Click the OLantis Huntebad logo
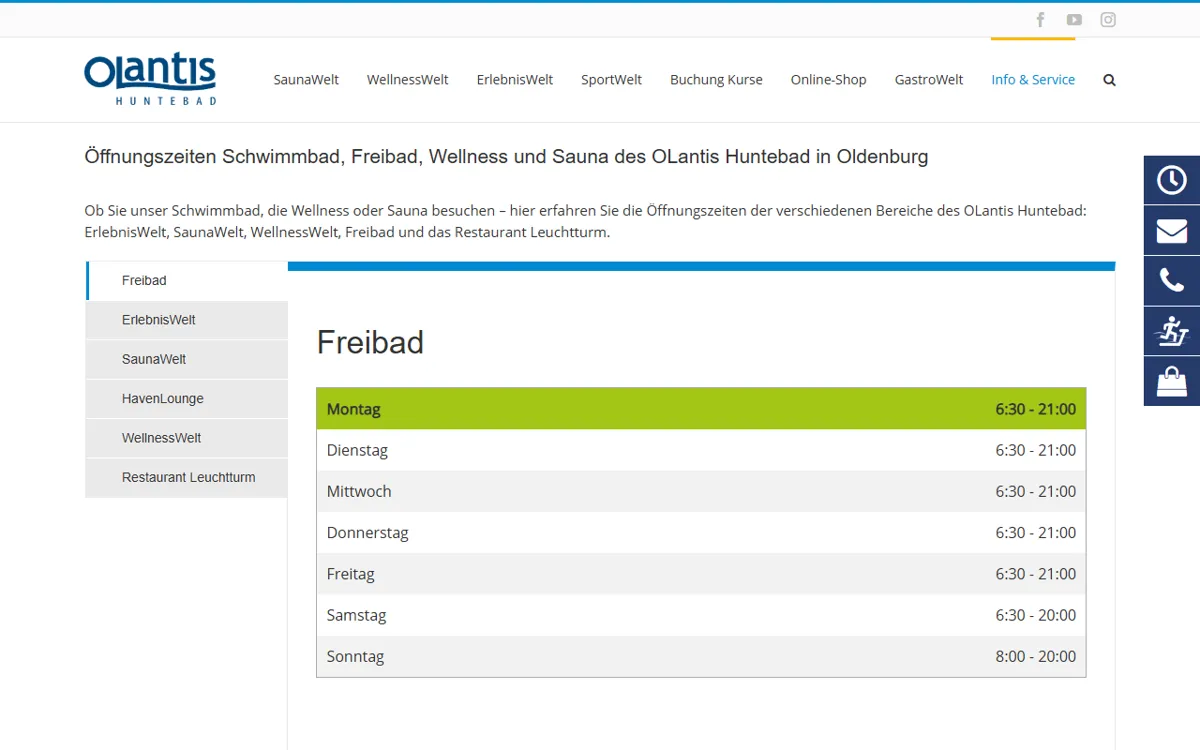 pyautogui.click(x=150, y=80)
